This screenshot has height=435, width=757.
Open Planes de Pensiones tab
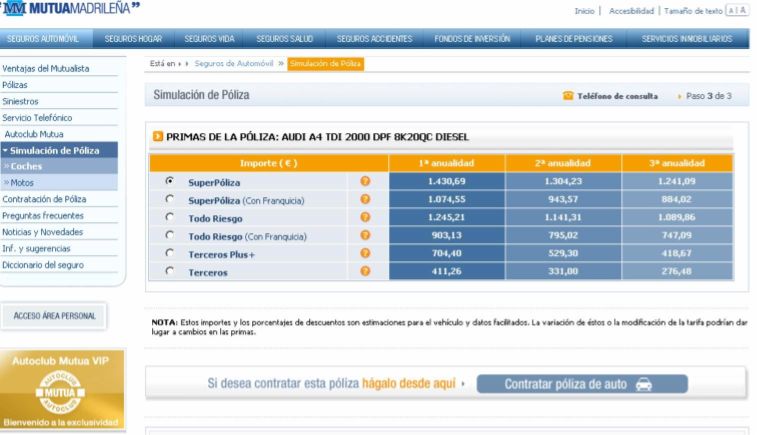pos(574,39)
